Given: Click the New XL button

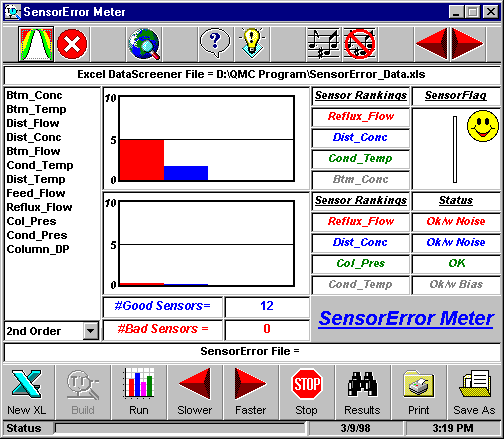Looking at the screenshot, I should click(x=27, y=392).
